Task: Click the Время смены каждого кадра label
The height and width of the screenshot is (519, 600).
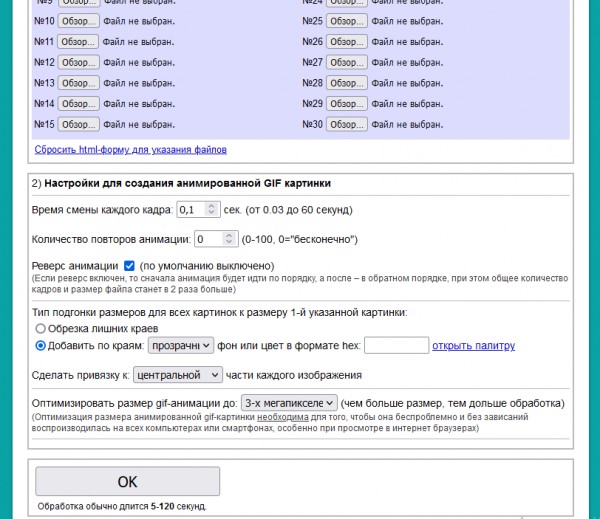Action: [x=103, y=210]
